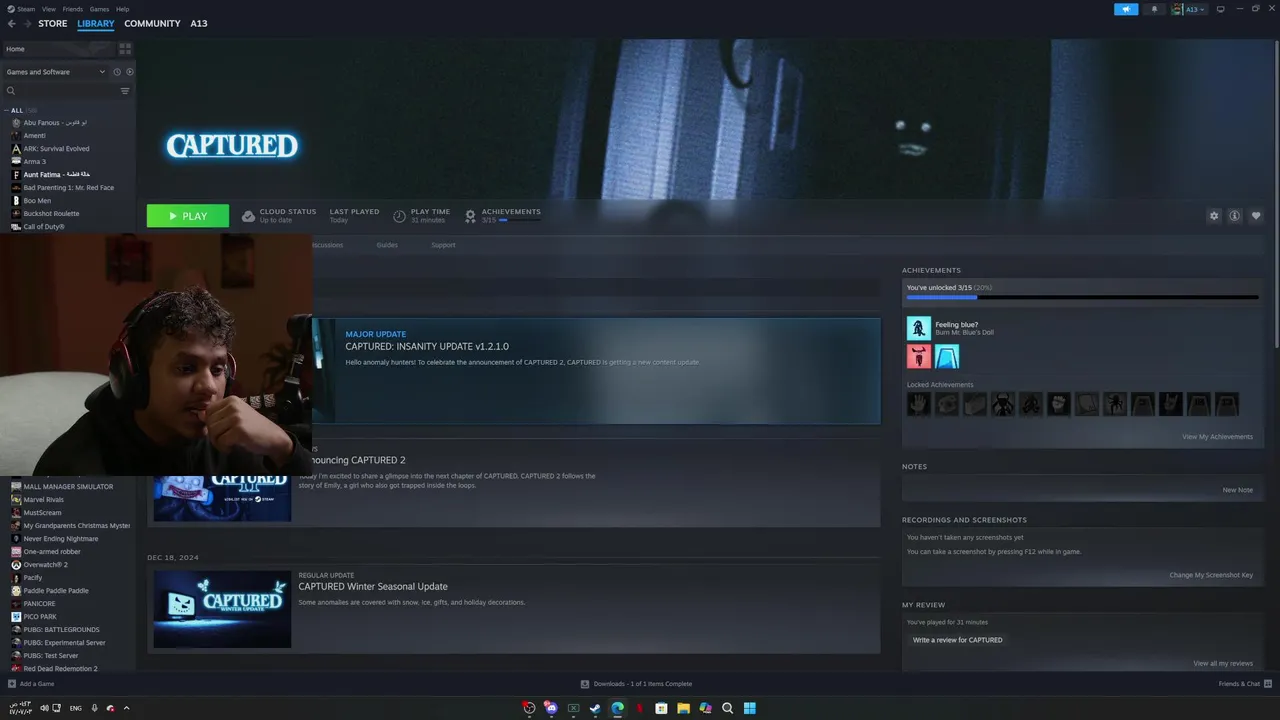This screenshot has height=720, width=1280.
Task: Open the Steam menu
Action: point(21,9)
